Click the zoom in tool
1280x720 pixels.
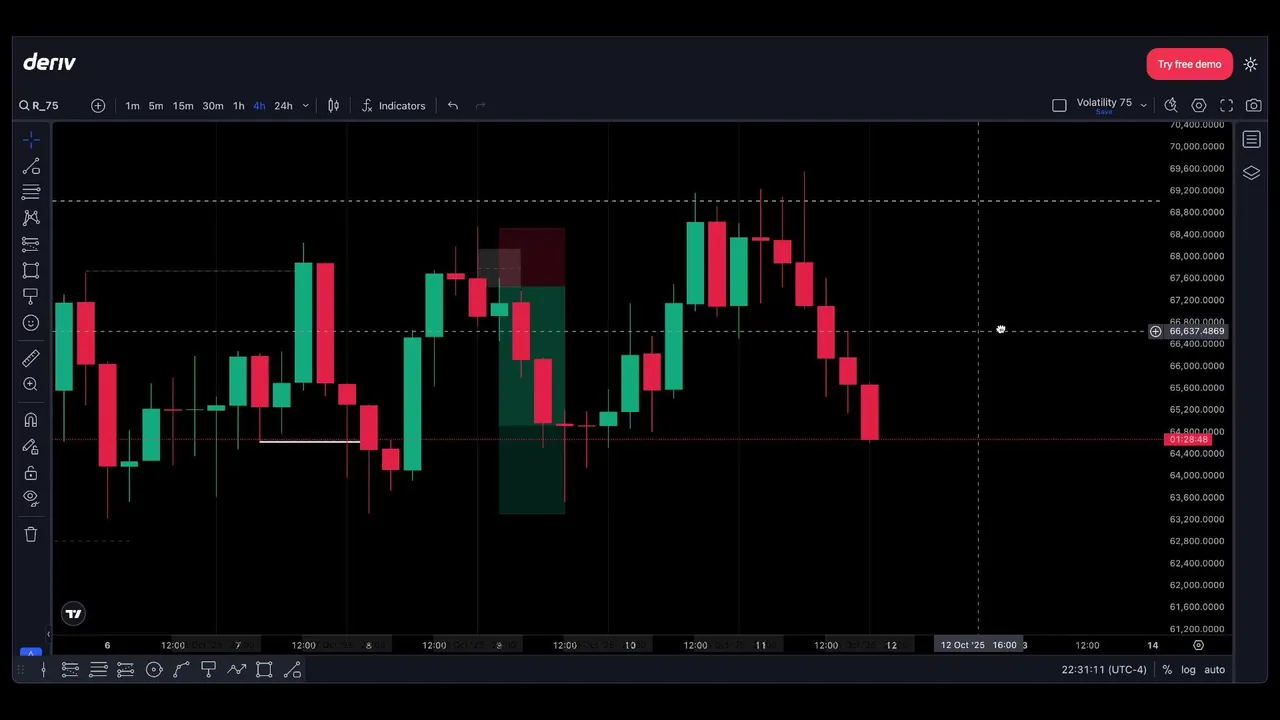pos(31,384)
